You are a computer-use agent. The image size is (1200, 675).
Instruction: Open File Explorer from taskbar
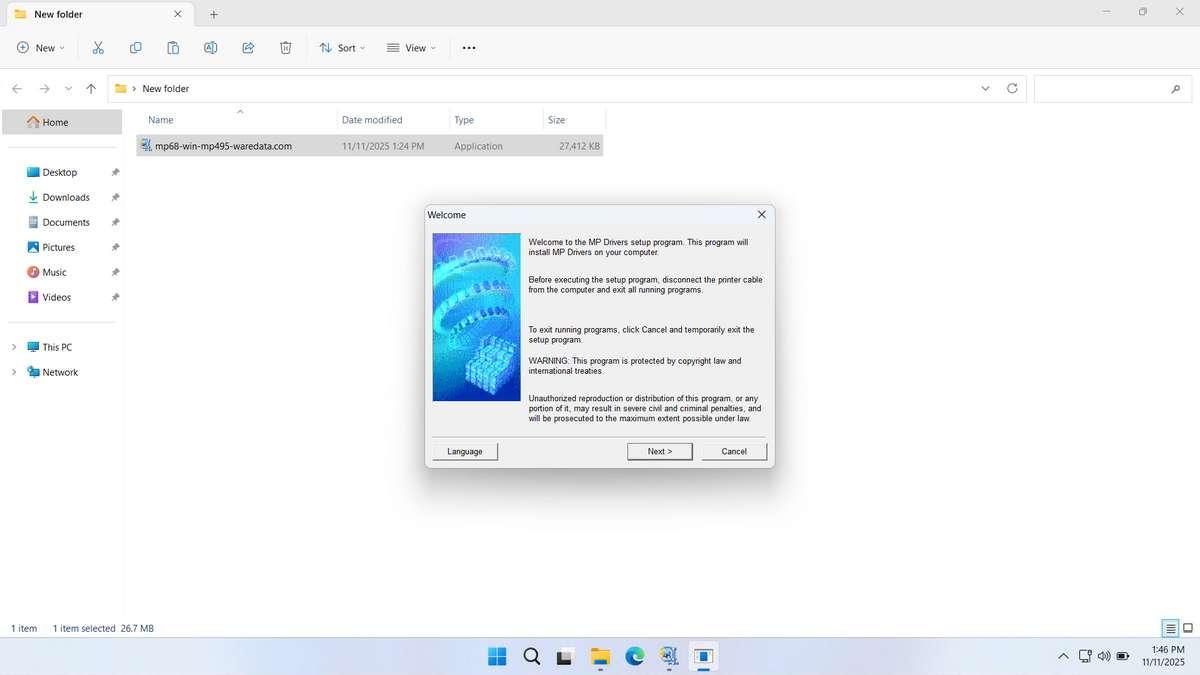(600, 657)
